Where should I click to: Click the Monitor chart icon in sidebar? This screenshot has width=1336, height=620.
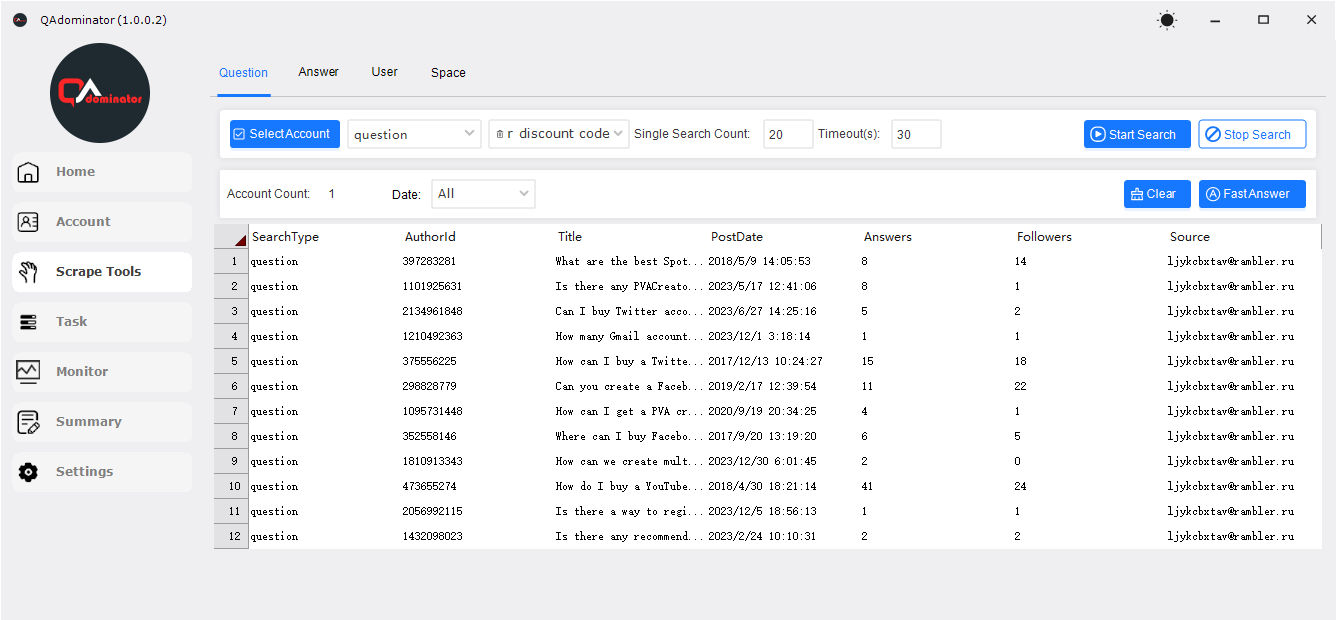29,371
